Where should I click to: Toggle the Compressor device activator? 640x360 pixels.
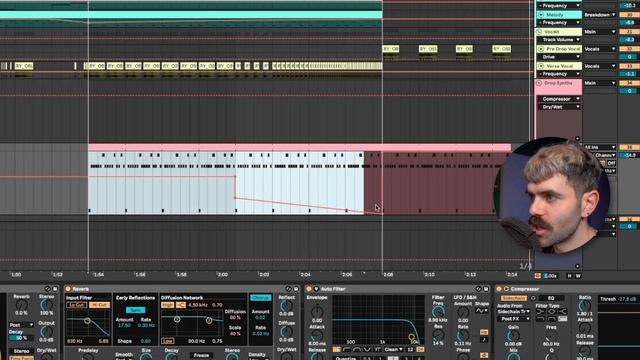click(x=499, y=289)
